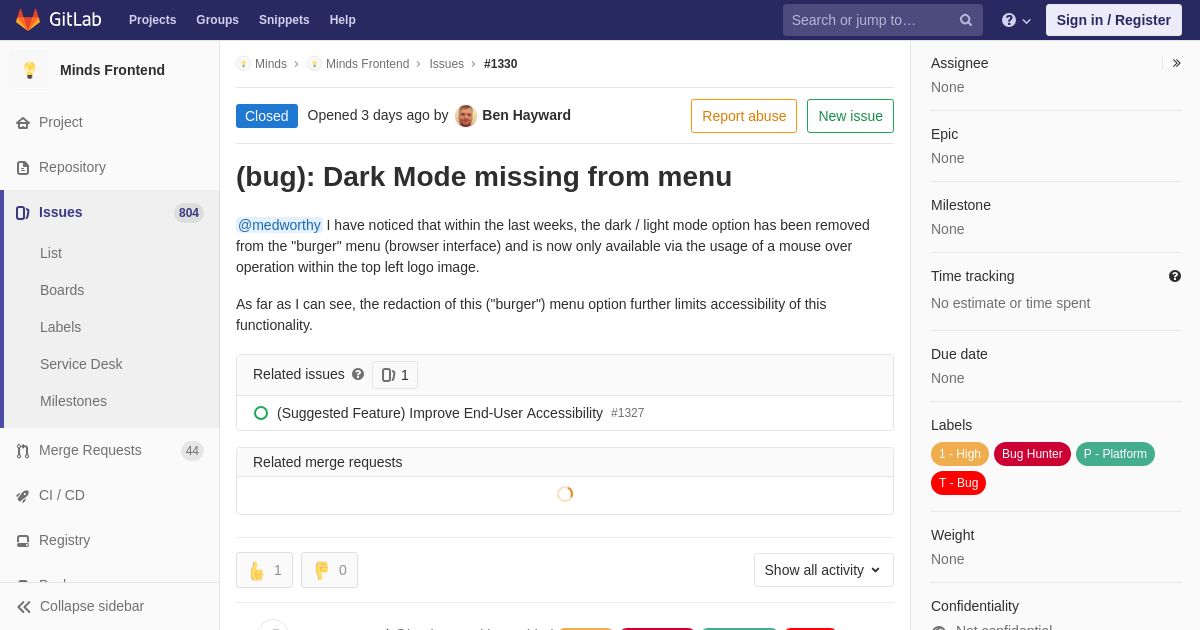Click the red T - Bug label
1200x630 pixels.
pyautogui.click(x=958, y=483)
